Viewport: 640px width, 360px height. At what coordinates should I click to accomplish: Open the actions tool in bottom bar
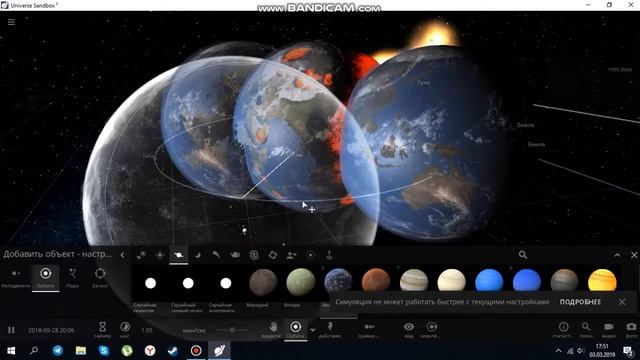[330, 329]
